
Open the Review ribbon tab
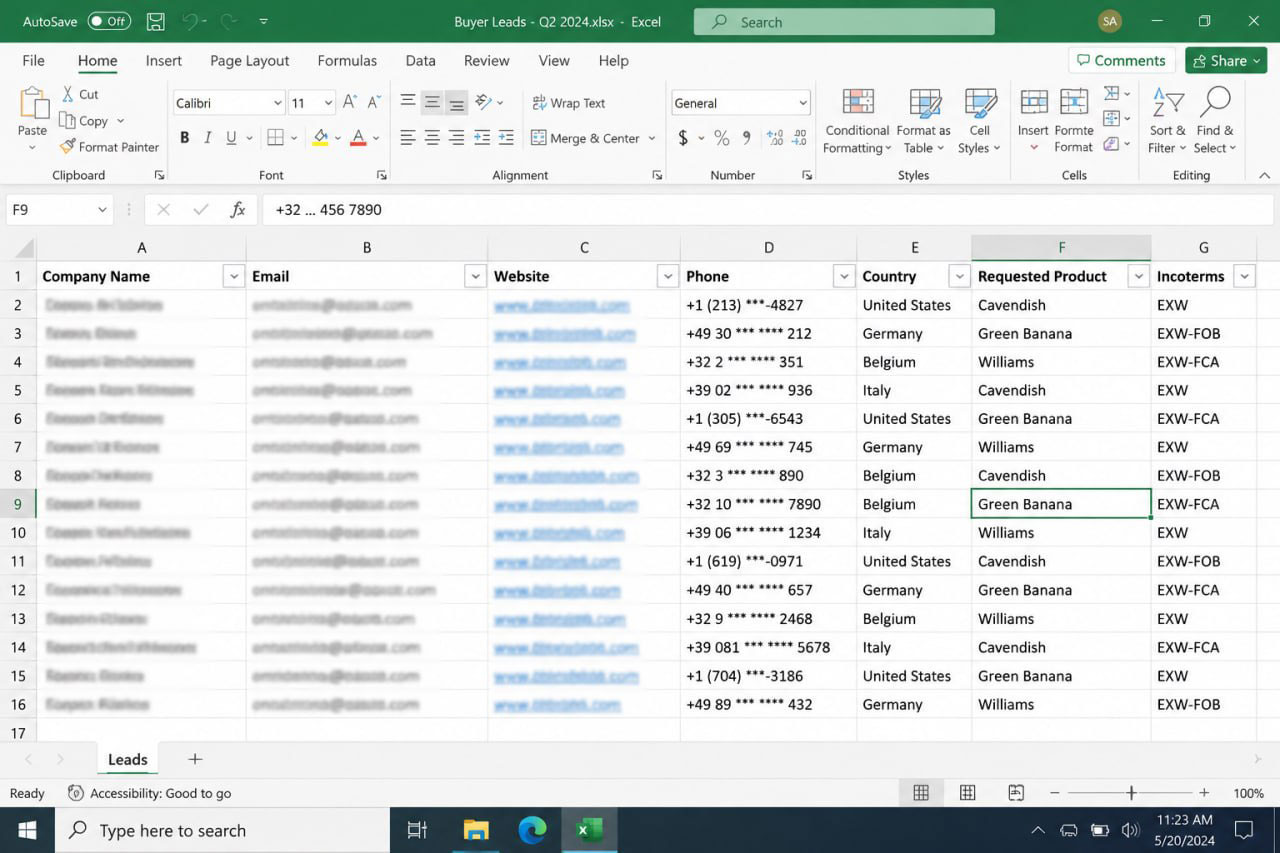pyautogui.click(x=487, y=60)
